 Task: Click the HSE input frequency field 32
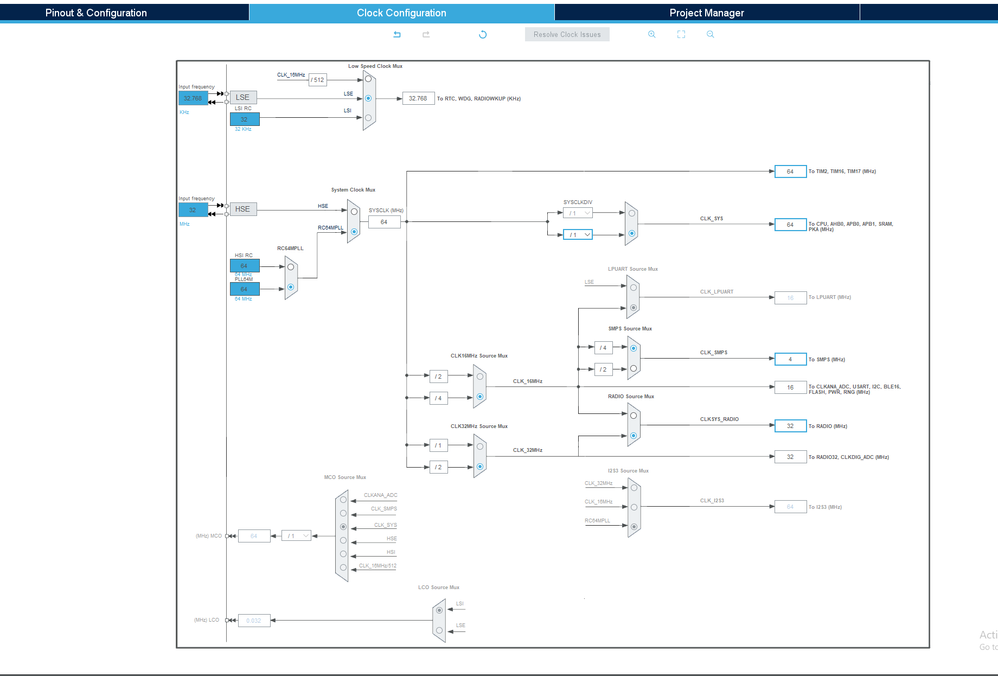pyautogui.click(x=193, y=210)
